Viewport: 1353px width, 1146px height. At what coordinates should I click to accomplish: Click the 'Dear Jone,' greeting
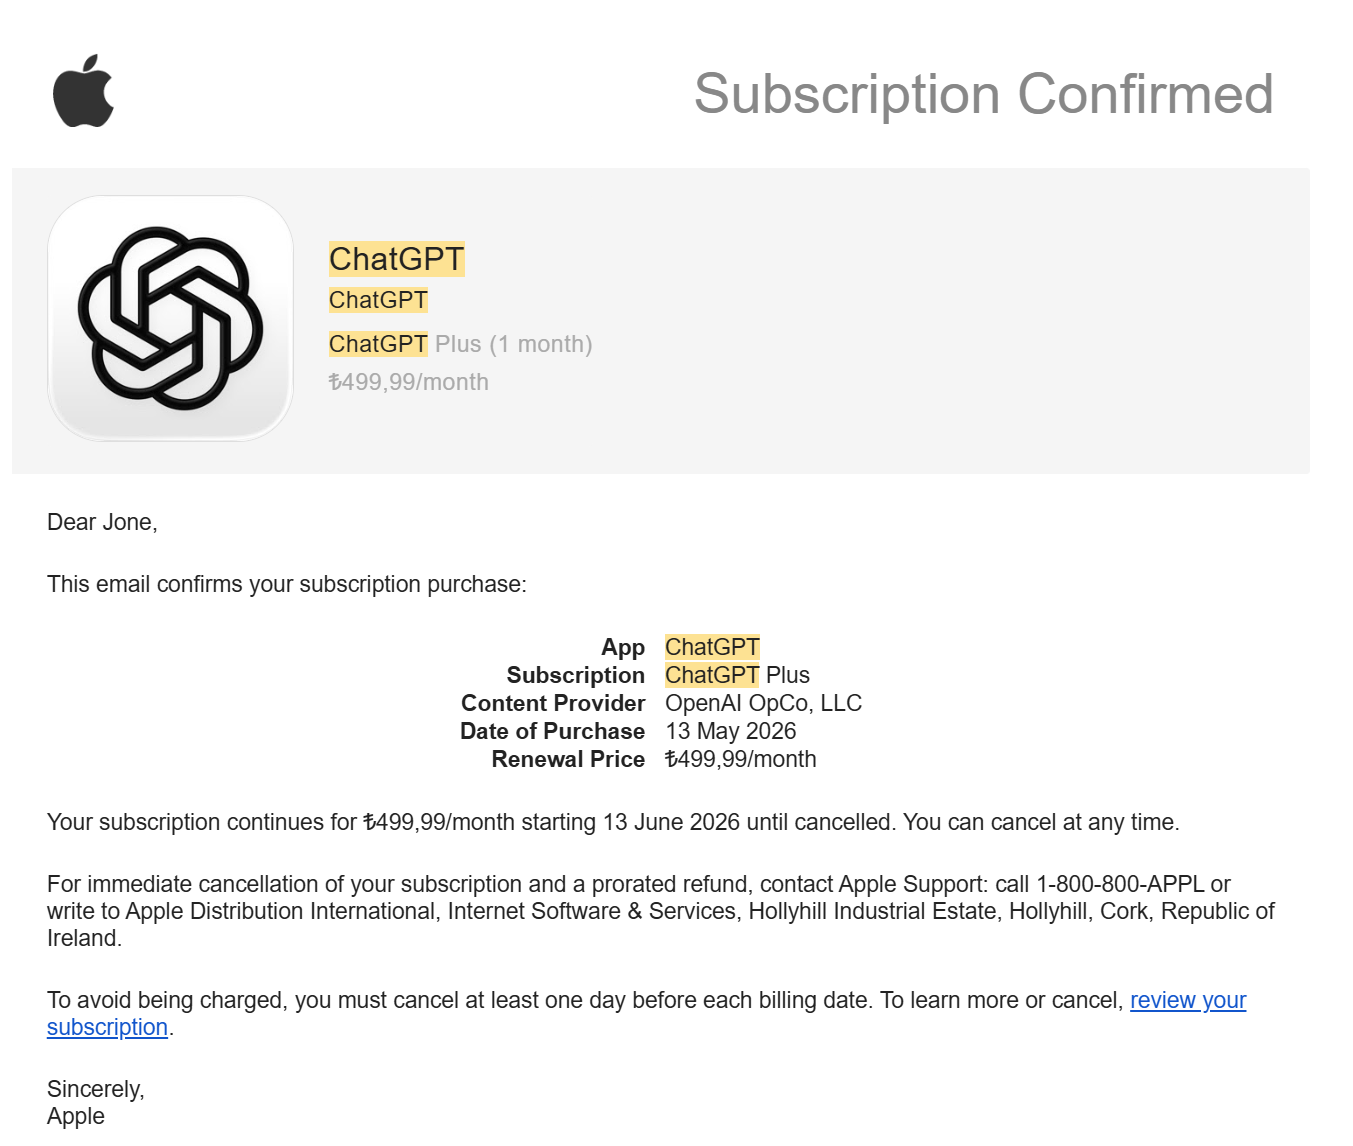102,522
